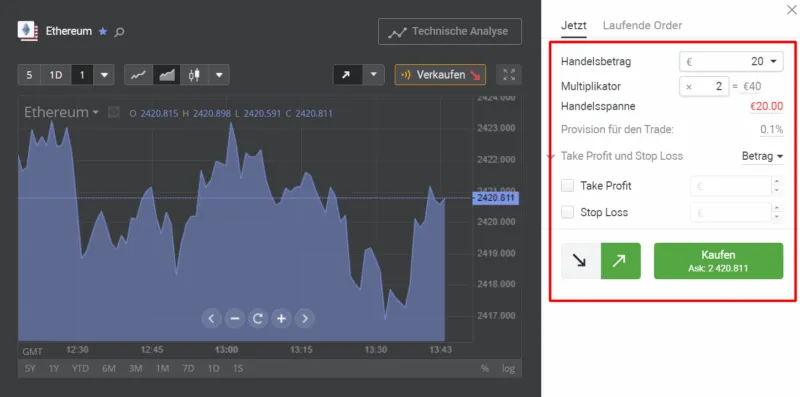Select the sell down-arrow direction toggle
Image resolution: width=800 pixels, height=397 pixels.
[x=581, y=261]
